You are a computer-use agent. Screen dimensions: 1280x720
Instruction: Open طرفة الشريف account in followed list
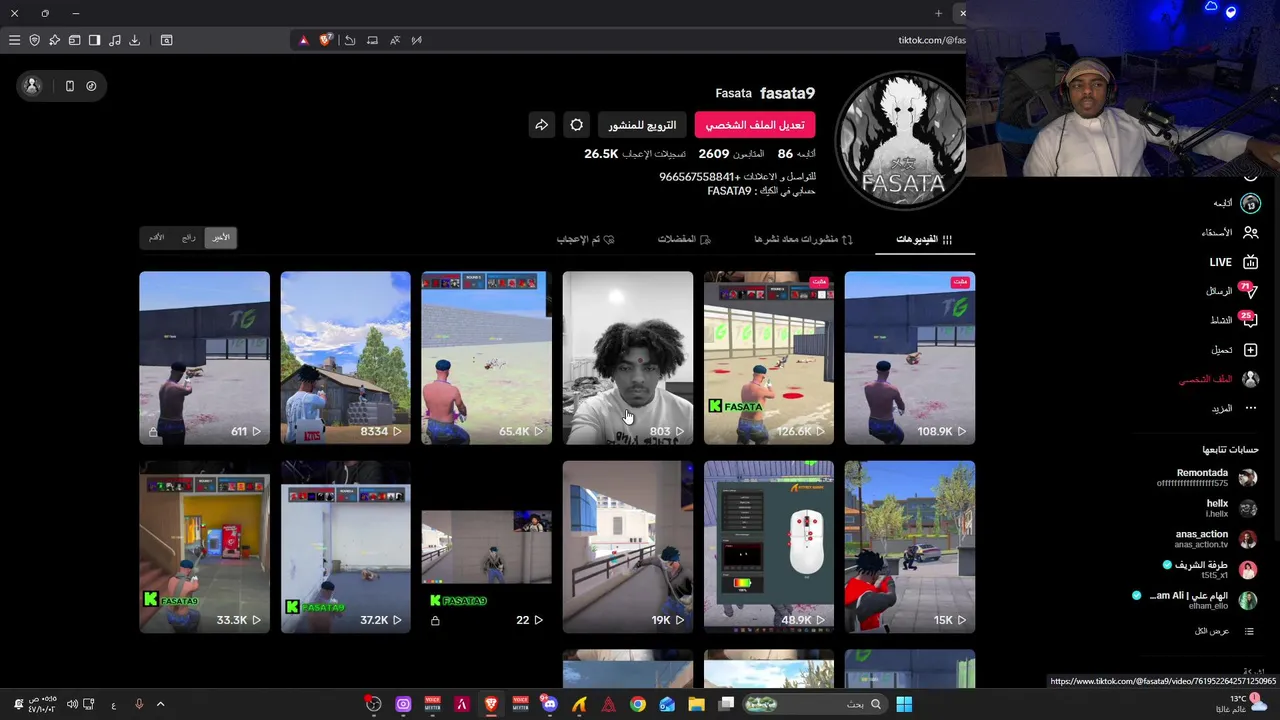[1210, 569]
